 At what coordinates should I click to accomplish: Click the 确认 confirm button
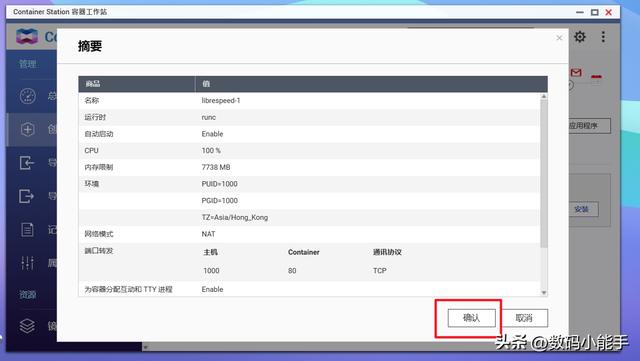tap(471, 318)
